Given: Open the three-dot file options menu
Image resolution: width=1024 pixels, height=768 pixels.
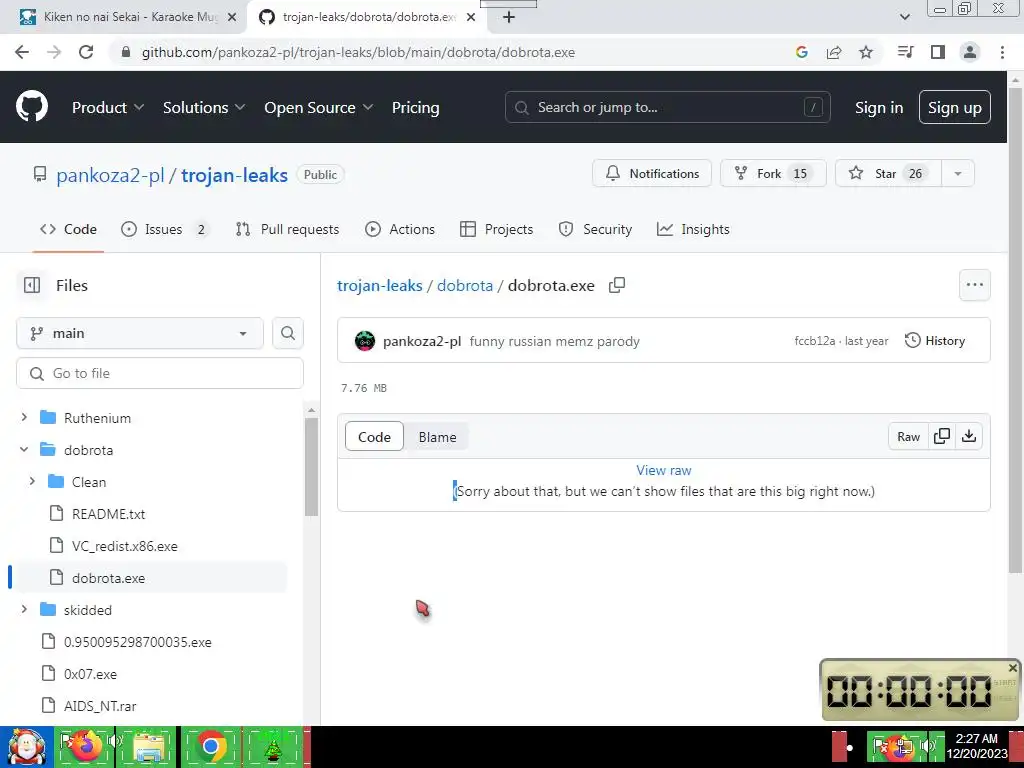Looking at the screenshot, I should point(974,285).
